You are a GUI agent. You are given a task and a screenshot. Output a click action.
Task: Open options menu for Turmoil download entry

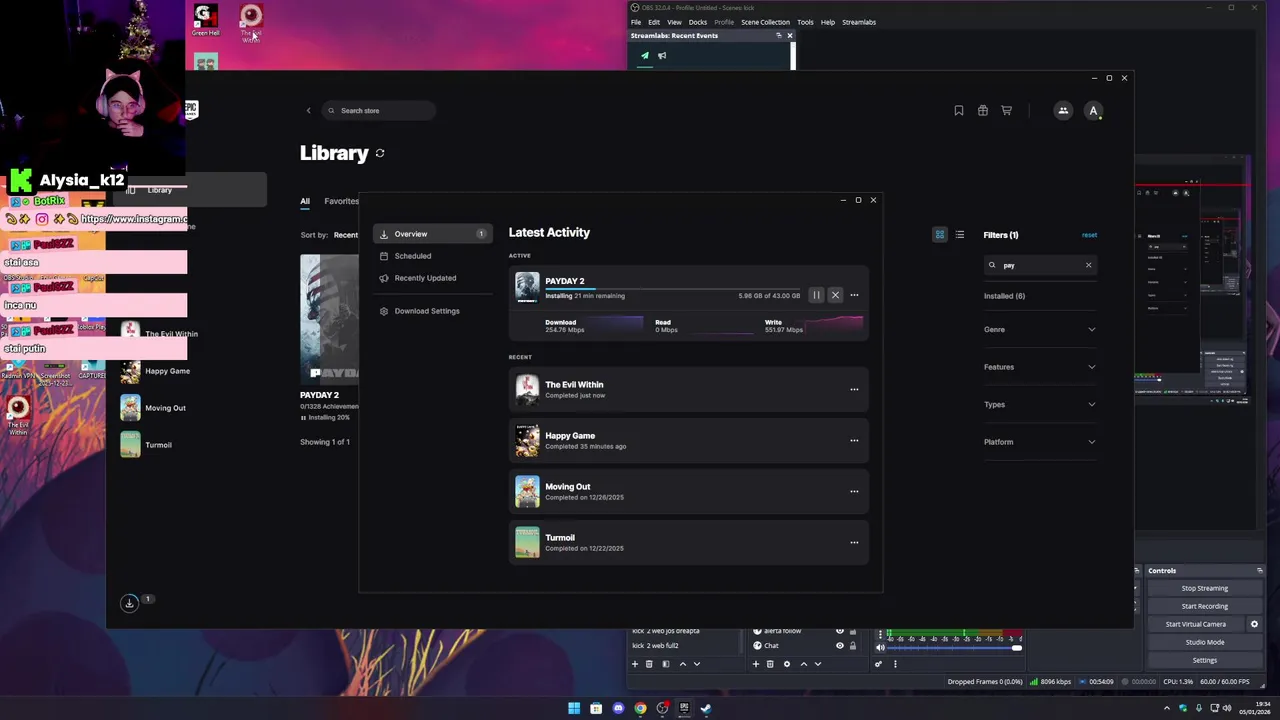pyautogui.click(x=854, y=542)
